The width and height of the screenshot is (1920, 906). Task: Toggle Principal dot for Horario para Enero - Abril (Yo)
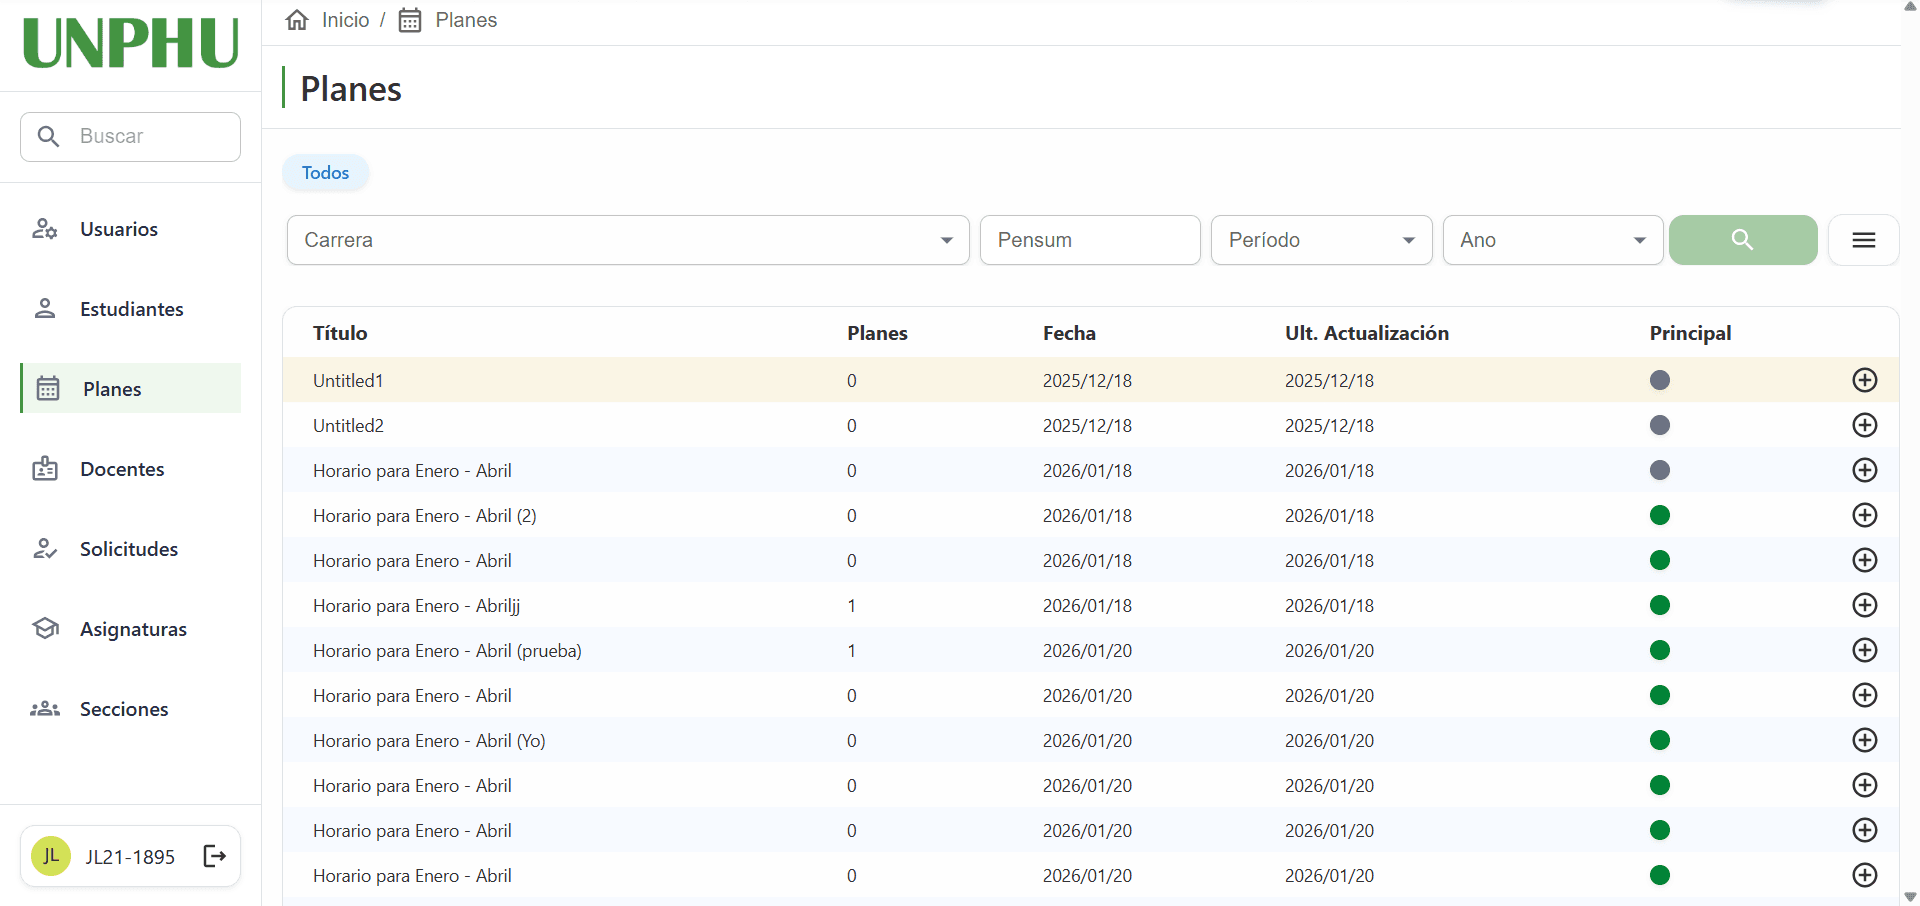tap(1660, 740)
